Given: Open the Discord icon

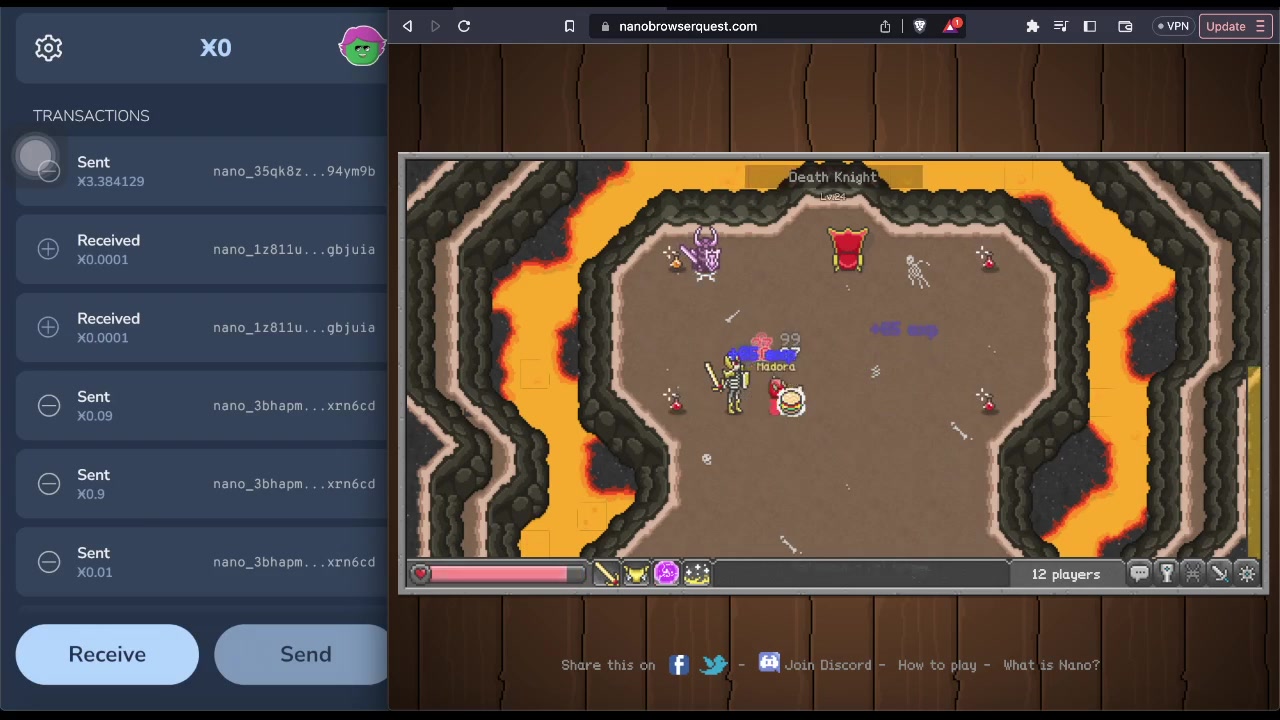Looking at the screenshot, I should [x=769, y=663].
